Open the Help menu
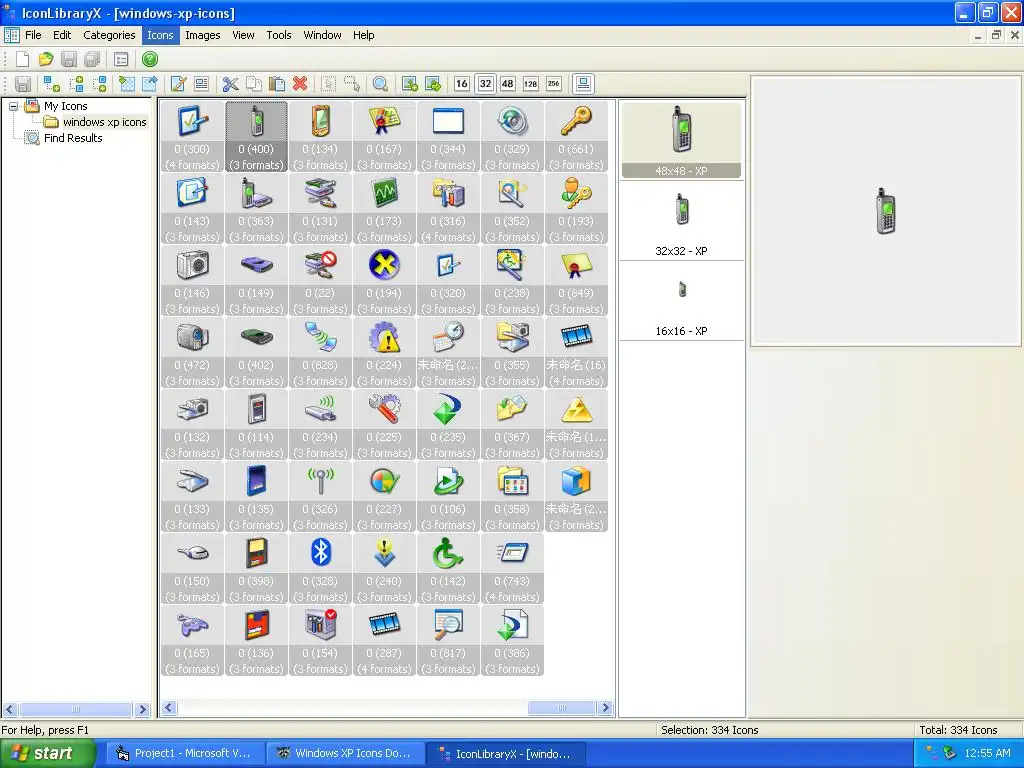 [364, 35]
